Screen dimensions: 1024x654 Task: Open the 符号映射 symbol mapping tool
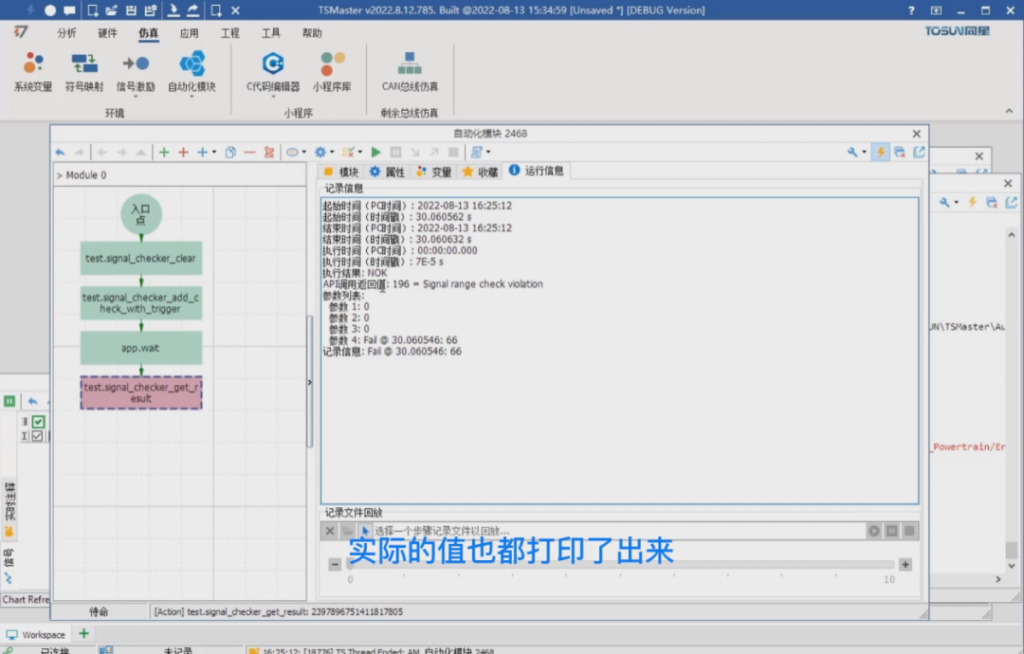point(84,72)
